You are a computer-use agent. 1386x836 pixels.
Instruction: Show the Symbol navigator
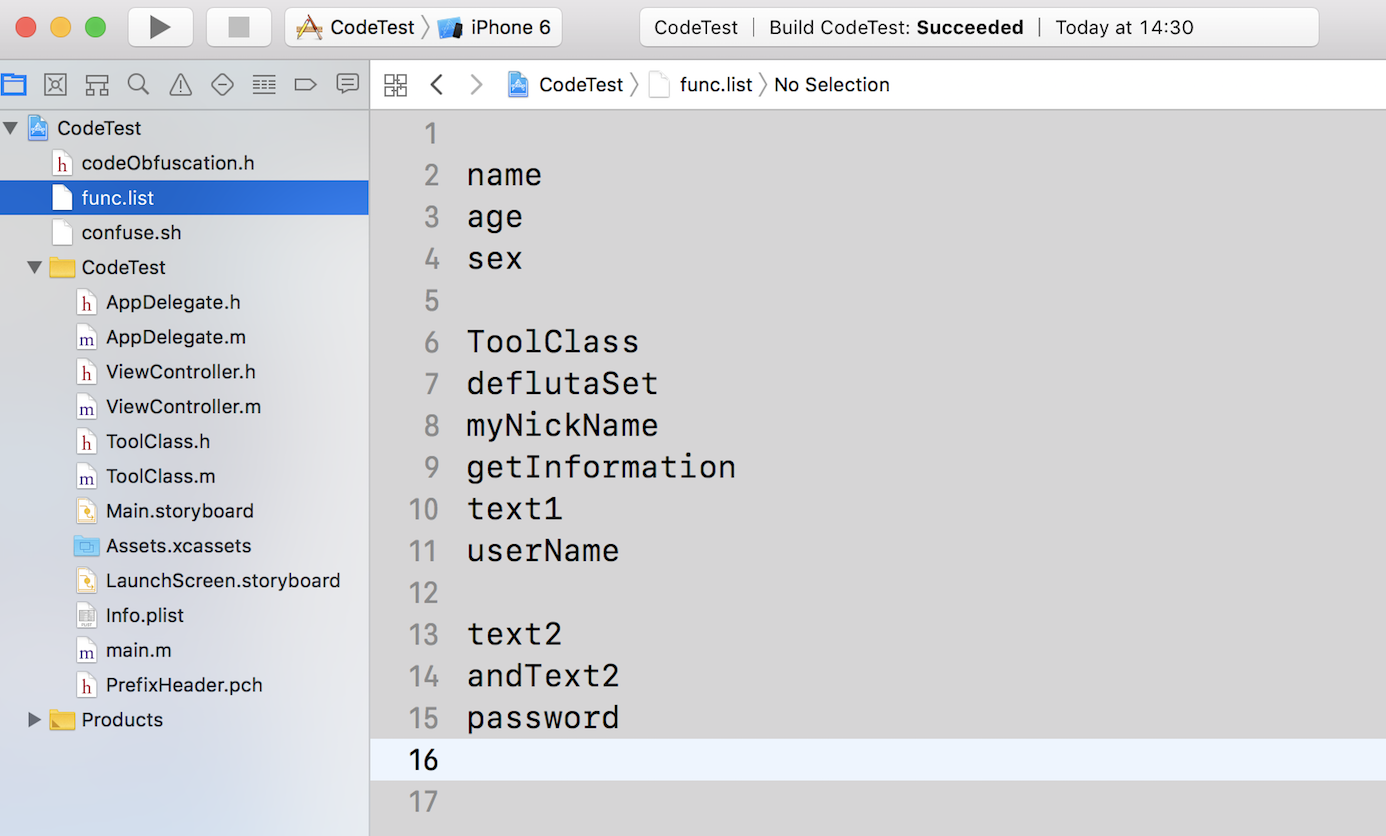97,85
